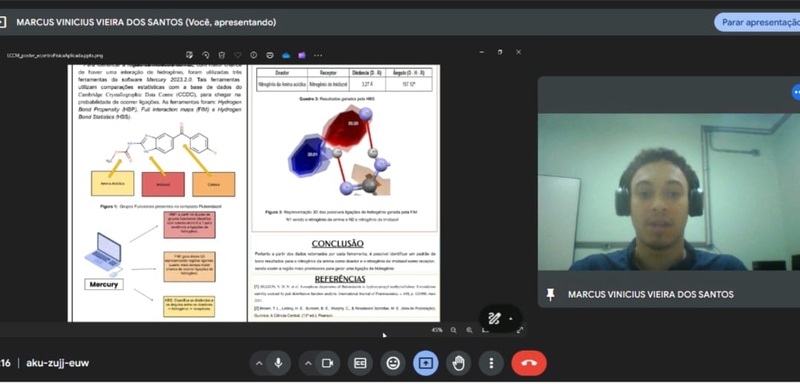
Task: Delete image using trash icon in viewer toolbar
Action: point(221,55)
